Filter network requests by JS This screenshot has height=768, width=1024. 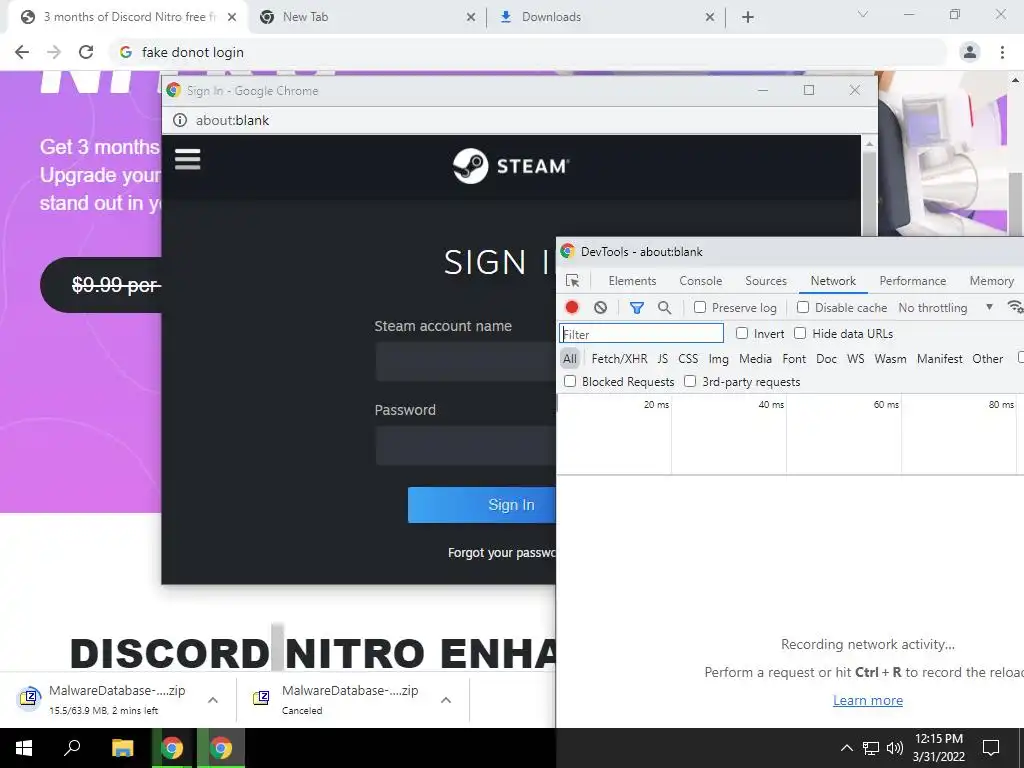pos(662,359)
